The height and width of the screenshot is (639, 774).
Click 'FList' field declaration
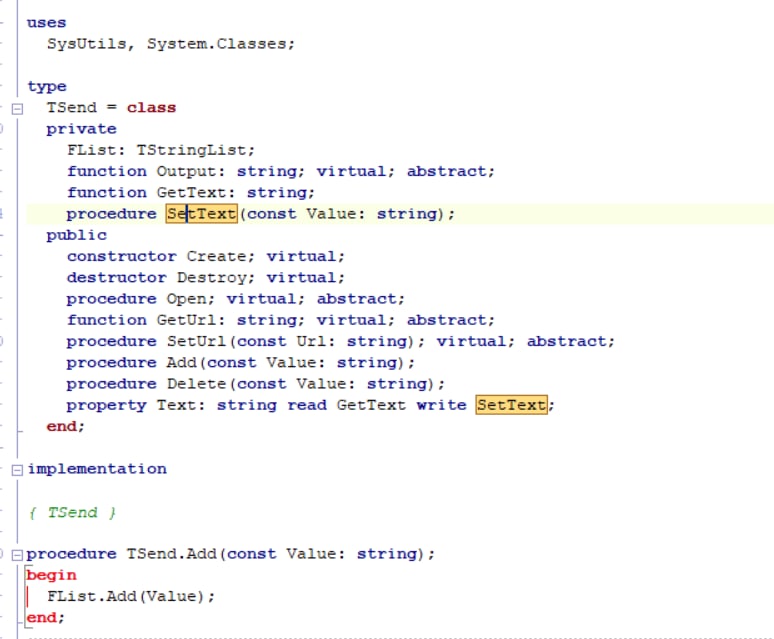[x=92, y=150]
